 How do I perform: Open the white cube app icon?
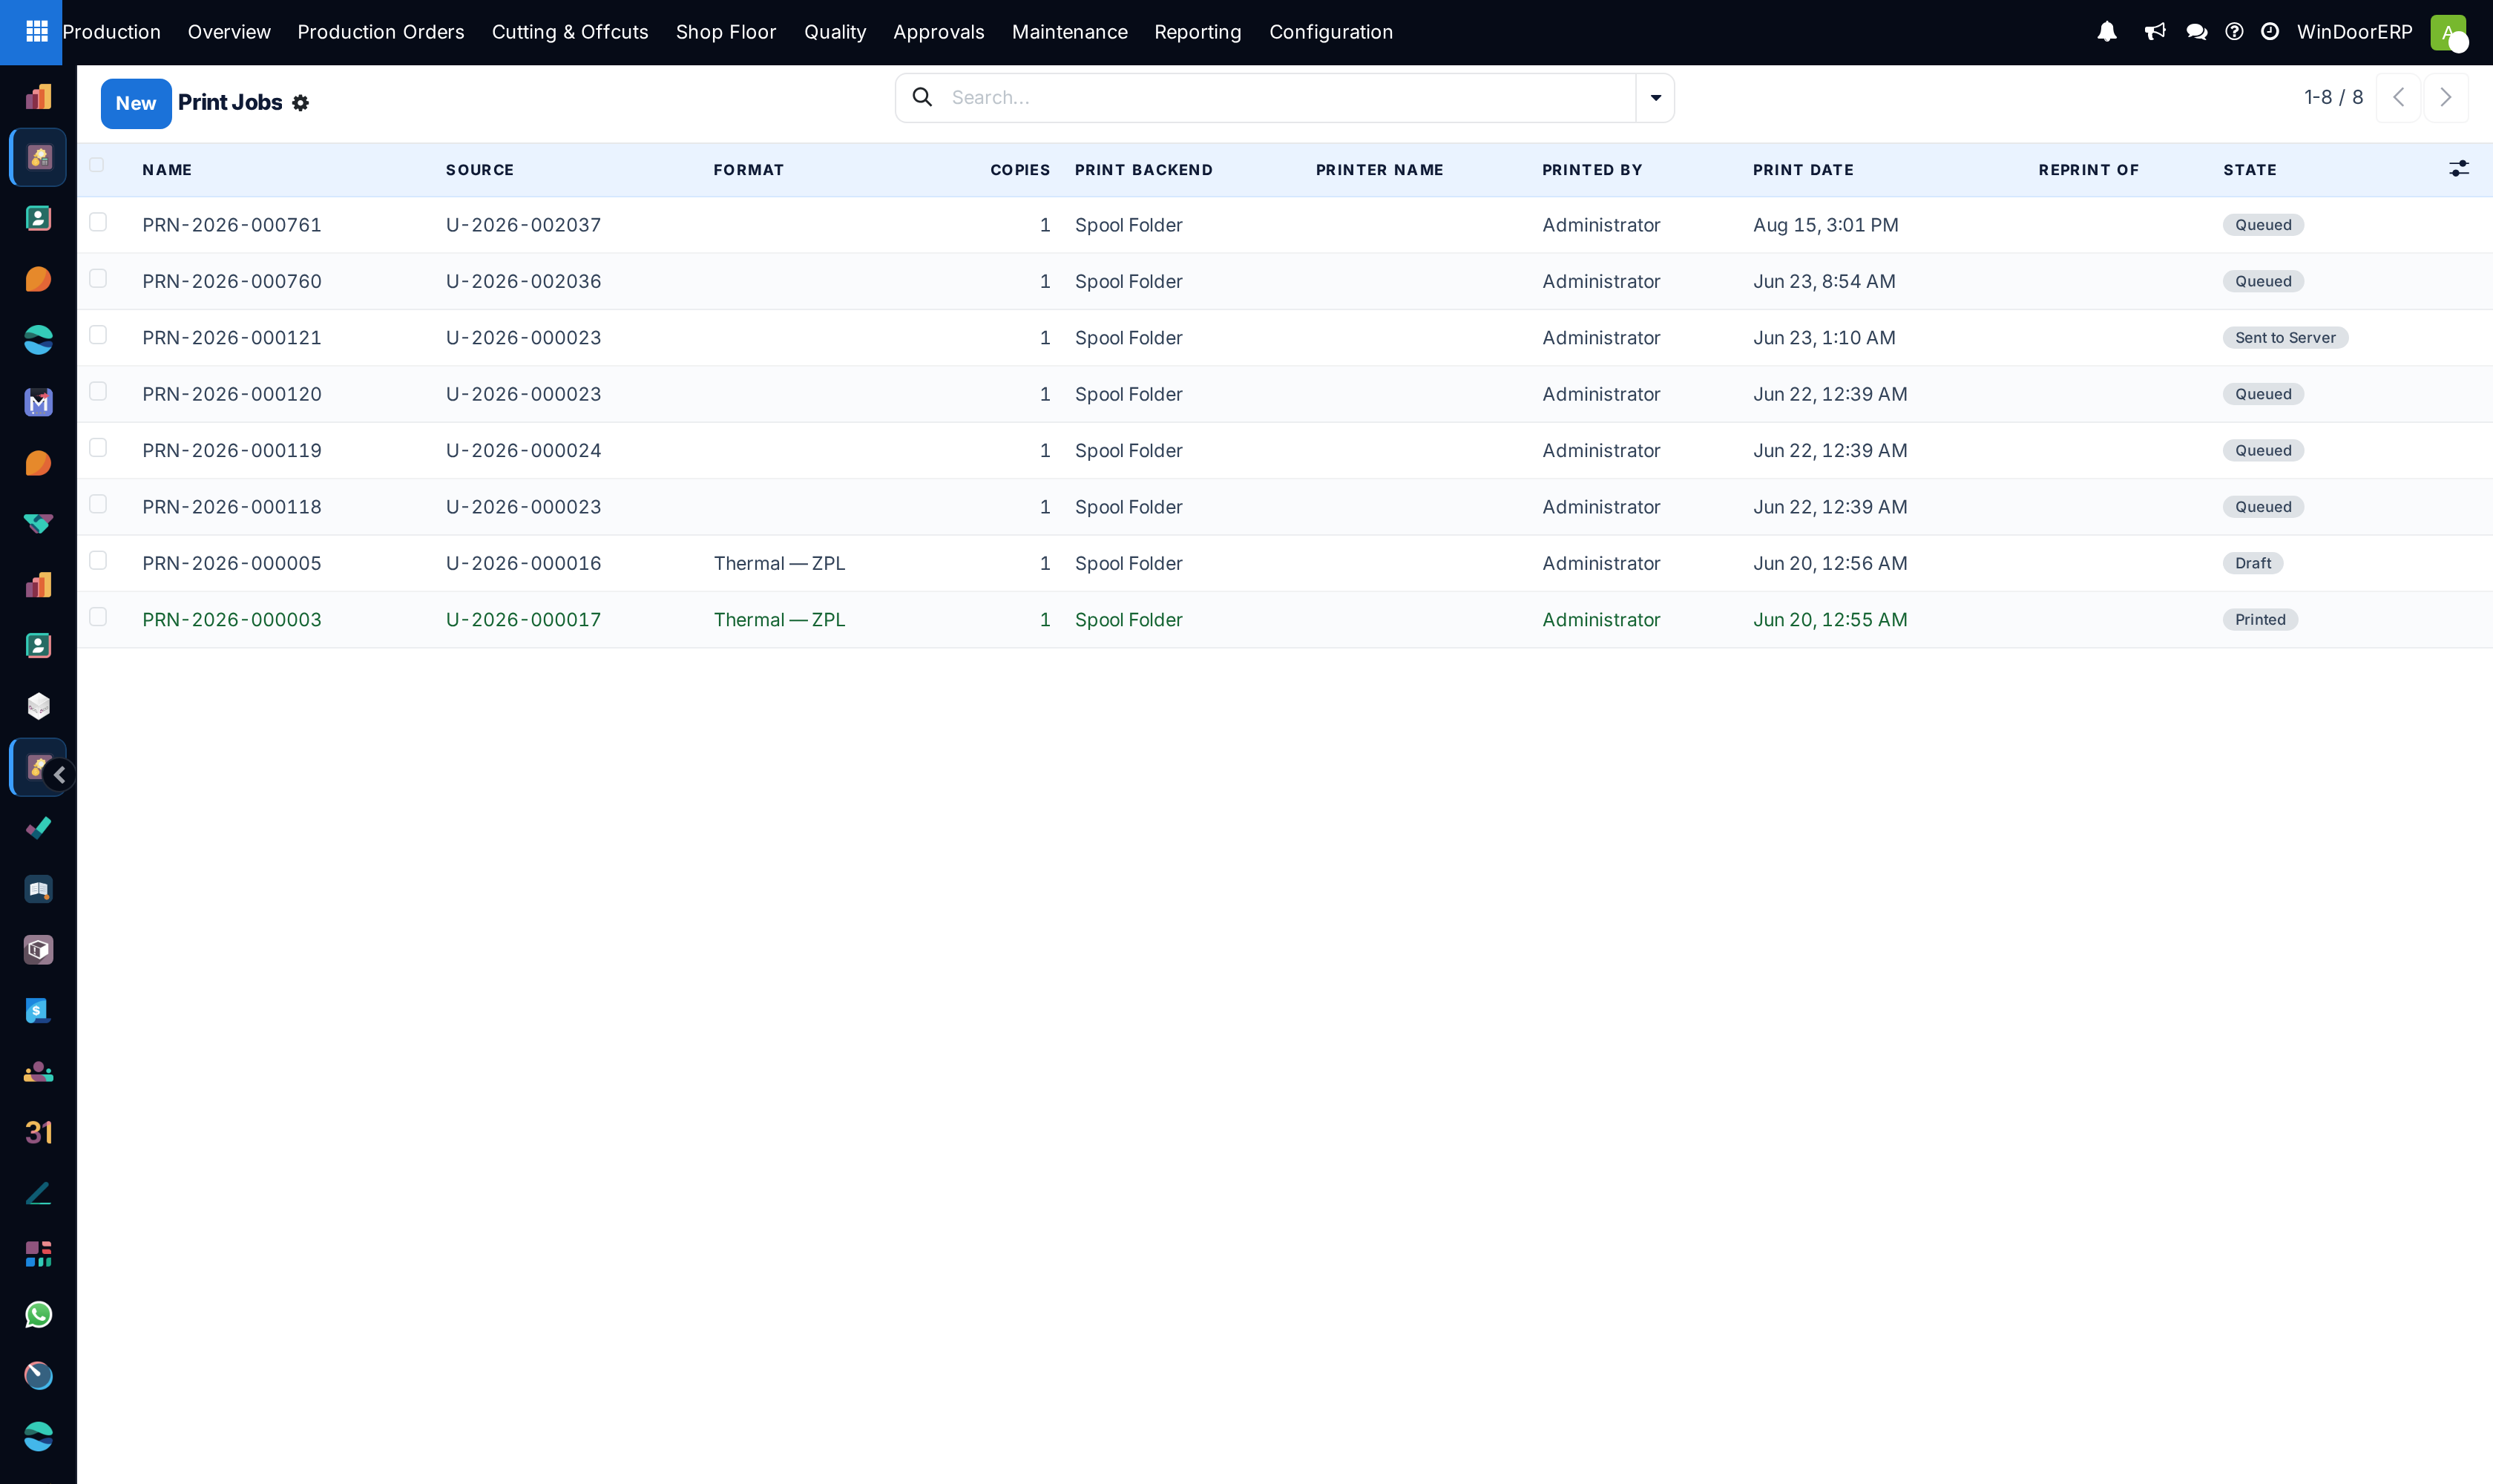[x=38, y=706]
